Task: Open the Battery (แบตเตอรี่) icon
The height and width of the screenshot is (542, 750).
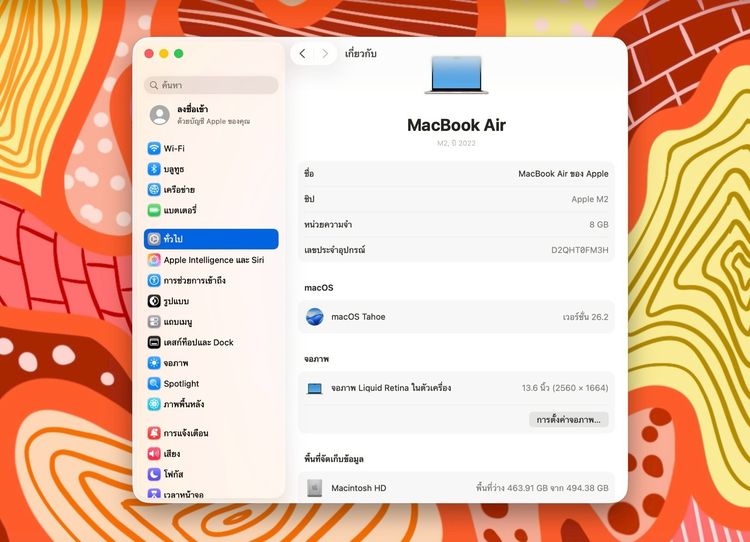Action: [x=154, y=210]
